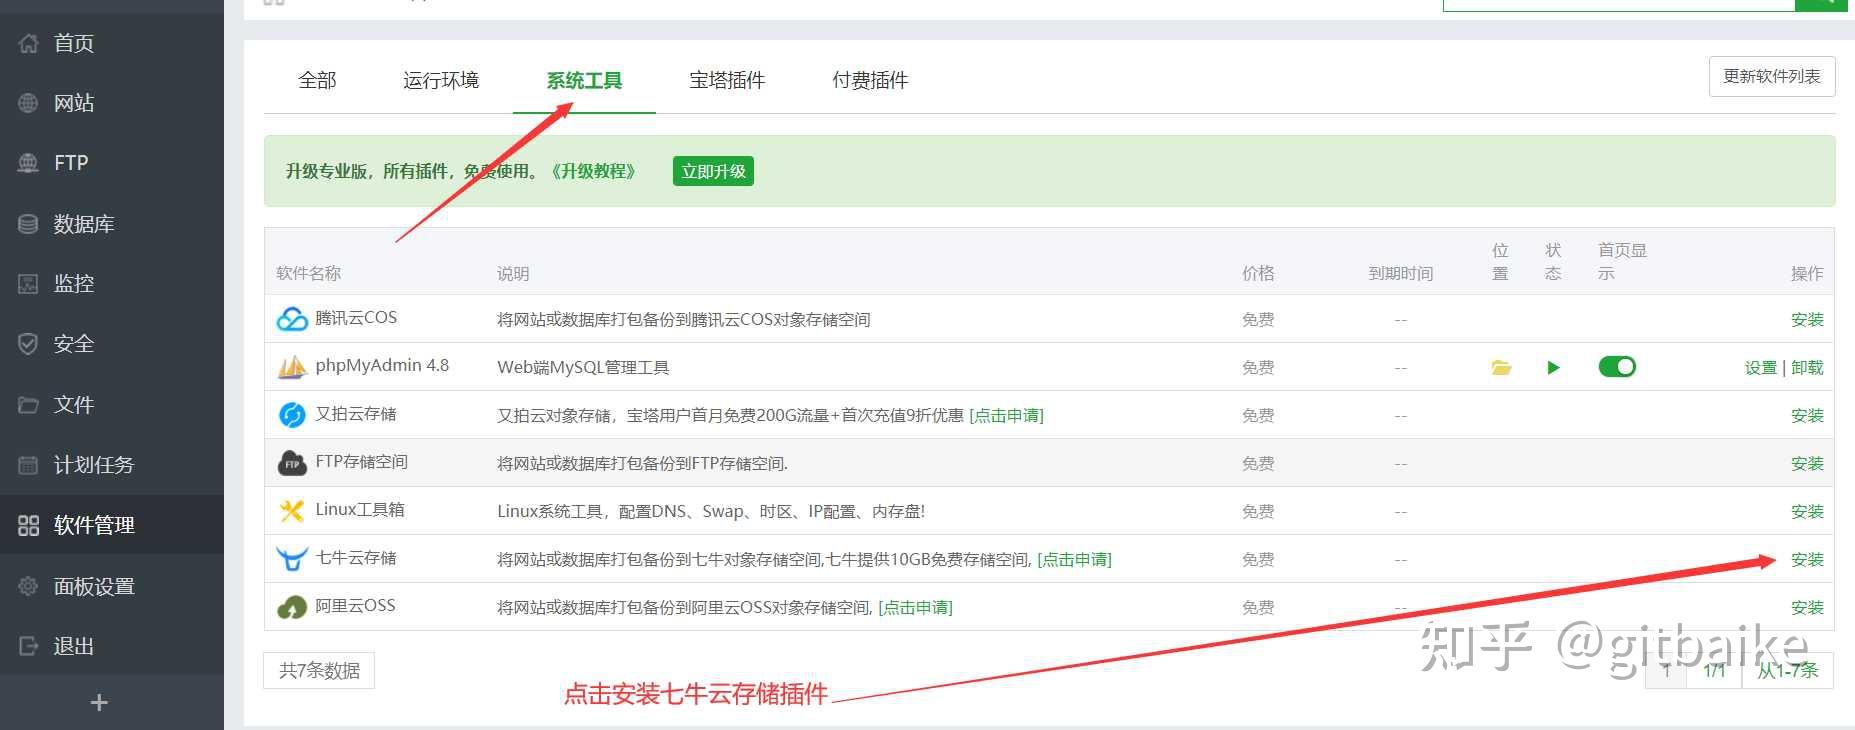This screenshot has height=730, width=1855.
Task: Install the 阿里云OSS plugin
Action: [x=1807, y=607]
